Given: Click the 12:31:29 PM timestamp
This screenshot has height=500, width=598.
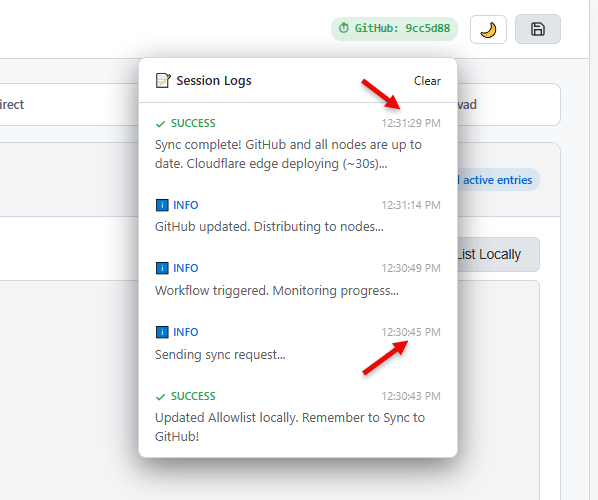Looking at the screenshot, I should (x=411, y=123).
